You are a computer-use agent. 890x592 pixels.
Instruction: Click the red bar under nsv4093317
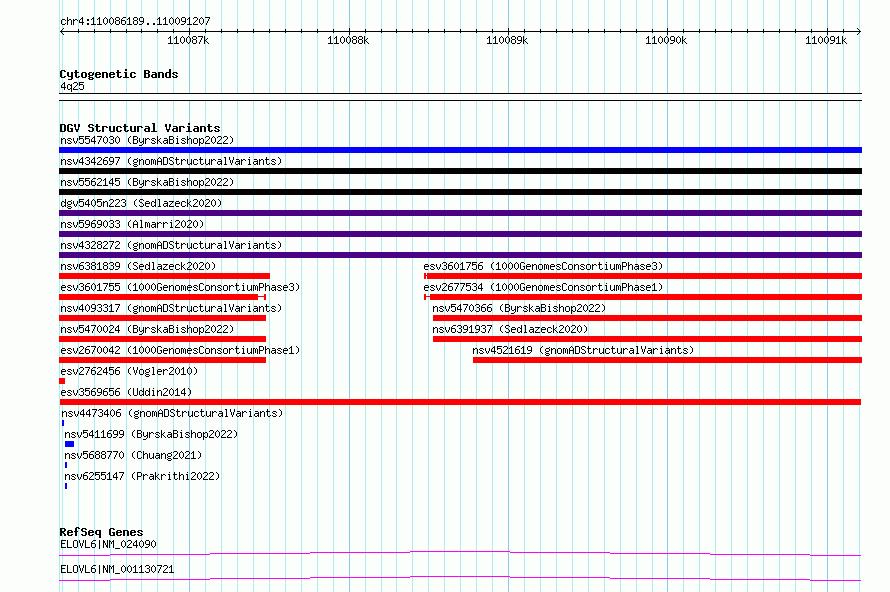tap(162, 318)
